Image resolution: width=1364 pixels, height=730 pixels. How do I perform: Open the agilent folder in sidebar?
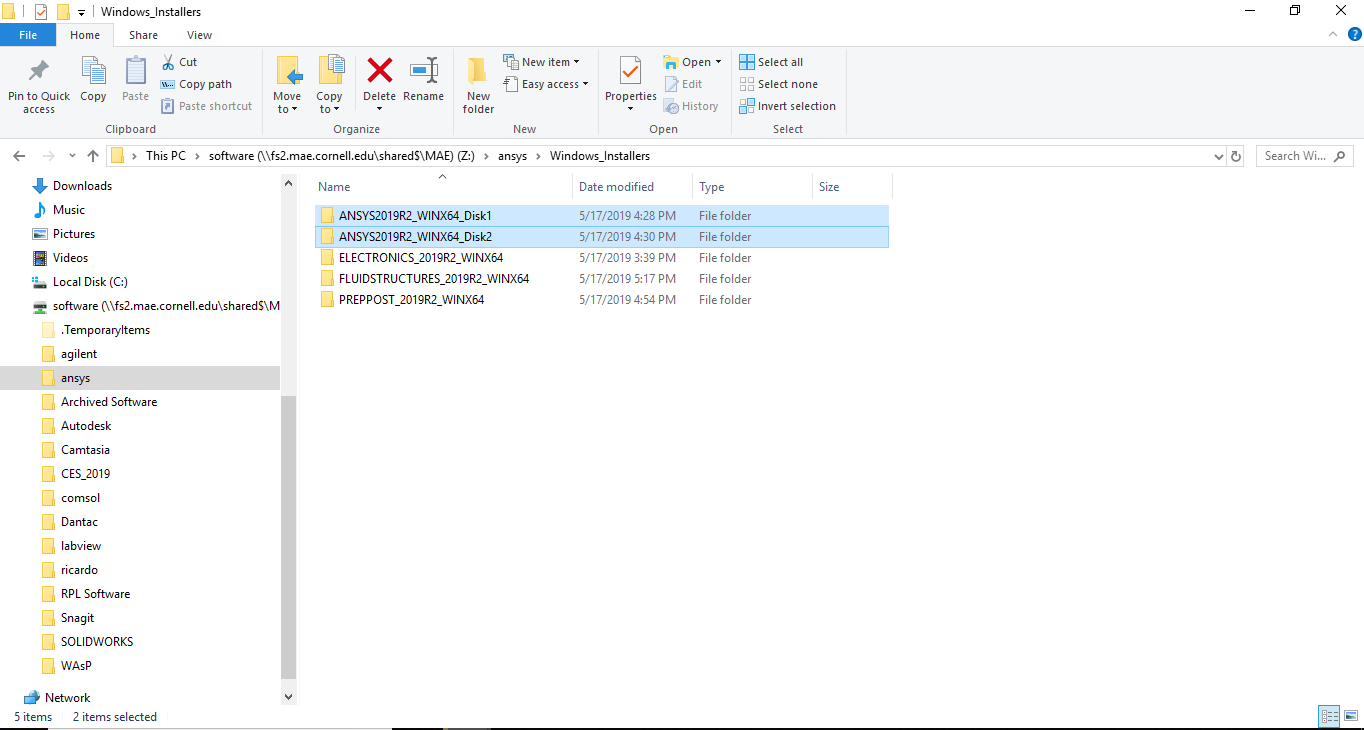pyautogui.click(x=79, y=354)
